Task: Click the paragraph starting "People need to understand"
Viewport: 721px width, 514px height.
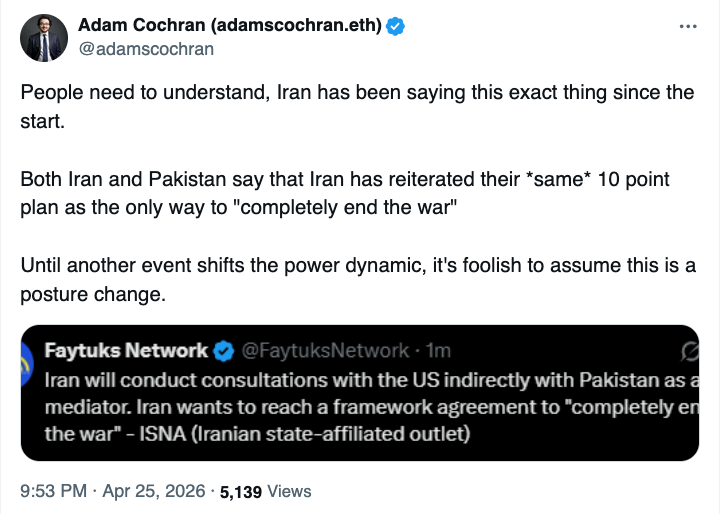Action: click(356, 106)
